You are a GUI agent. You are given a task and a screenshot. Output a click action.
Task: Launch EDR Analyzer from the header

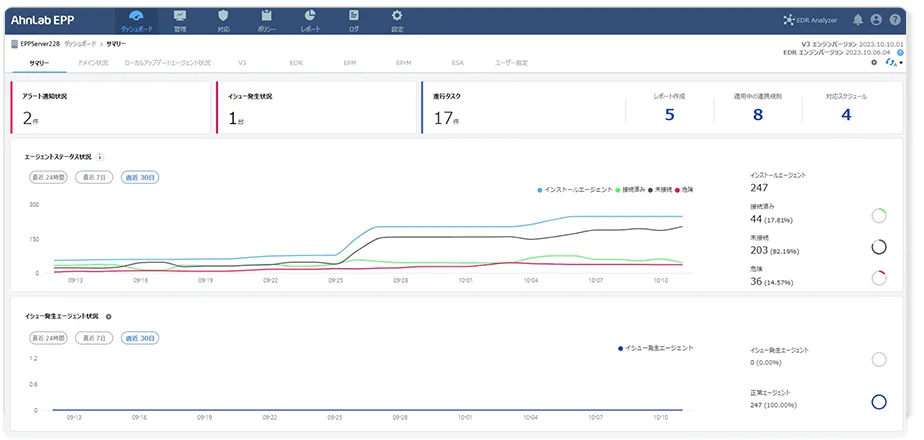(x=810, y=20)
